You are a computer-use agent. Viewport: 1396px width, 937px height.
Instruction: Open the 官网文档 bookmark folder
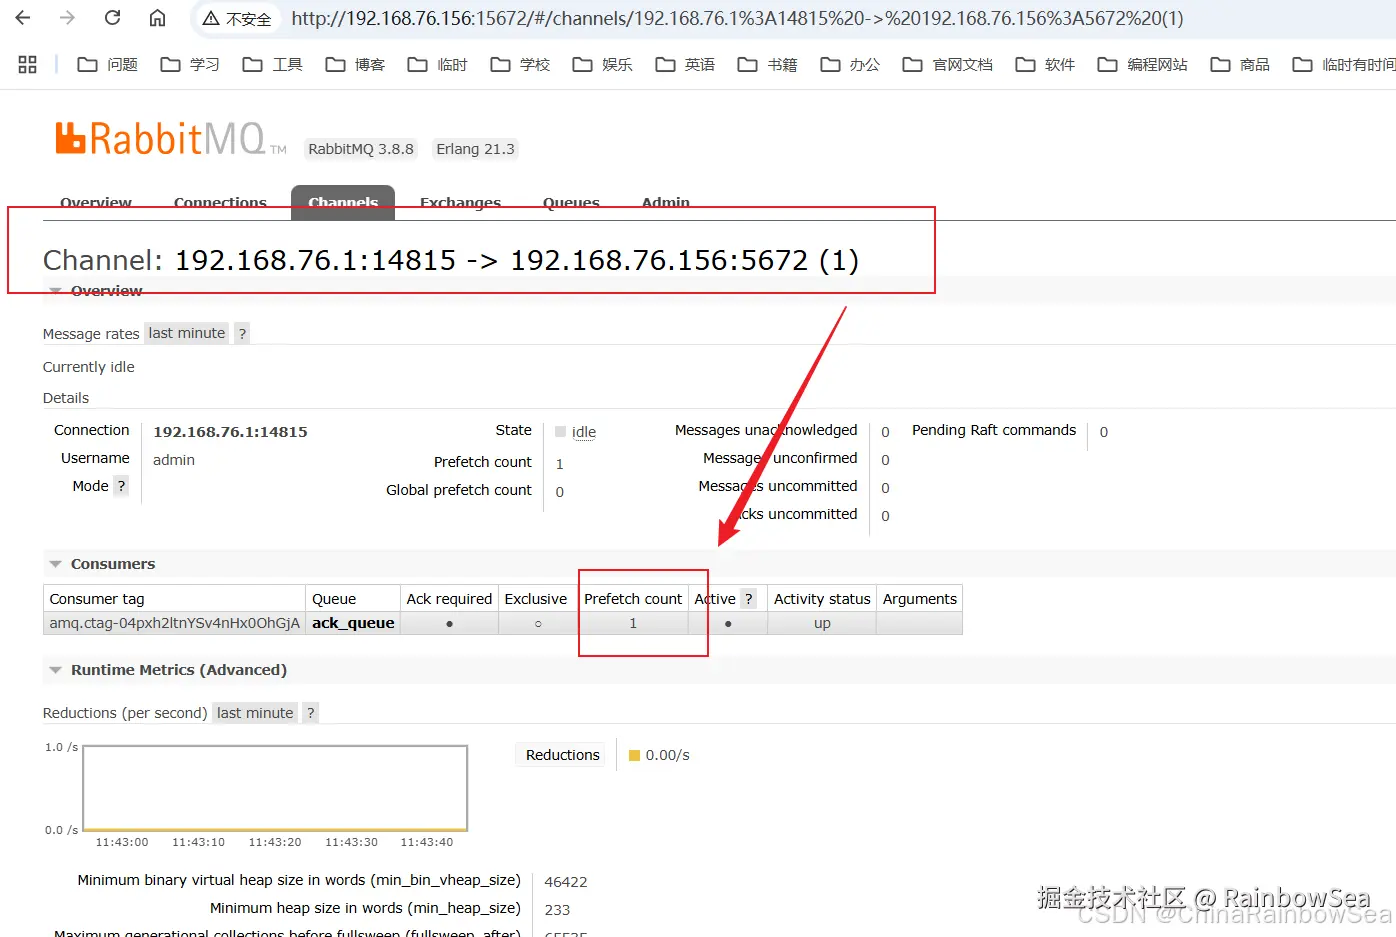[x=948, y=64]
